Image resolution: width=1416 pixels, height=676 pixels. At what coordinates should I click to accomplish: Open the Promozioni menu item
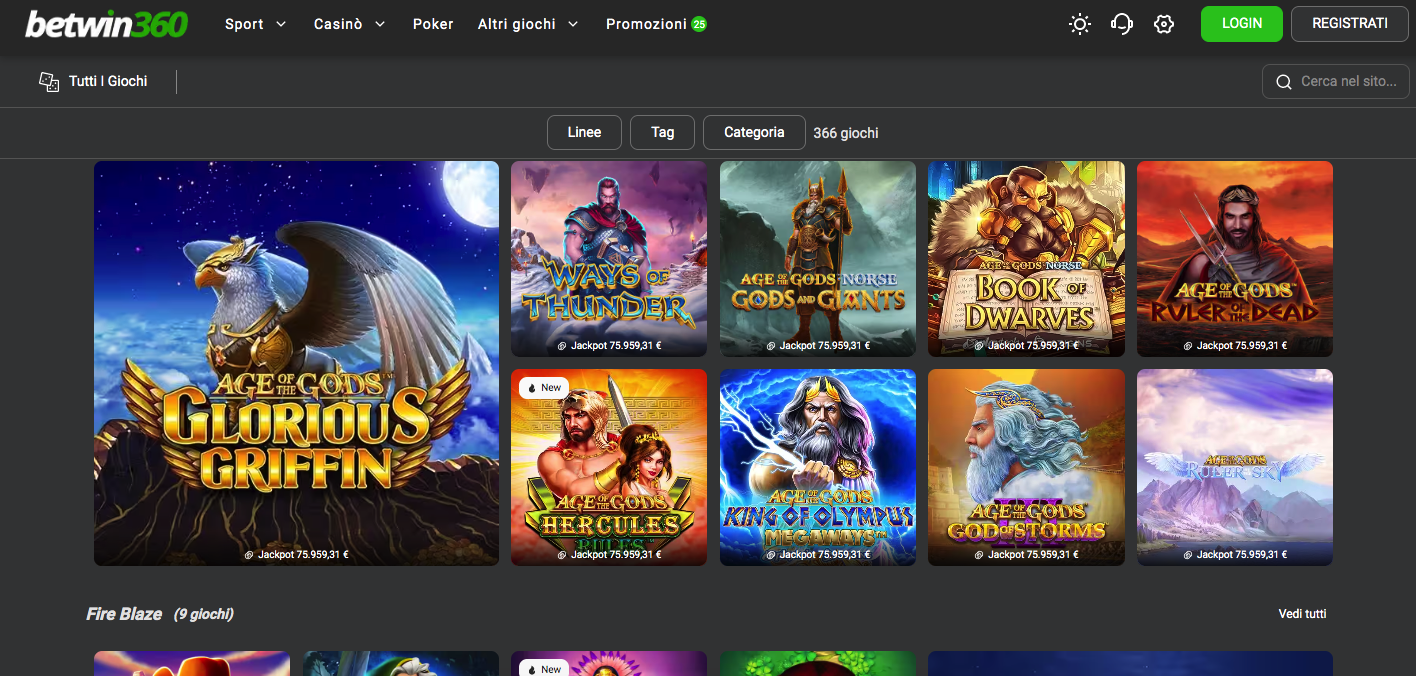click(646, 24)
